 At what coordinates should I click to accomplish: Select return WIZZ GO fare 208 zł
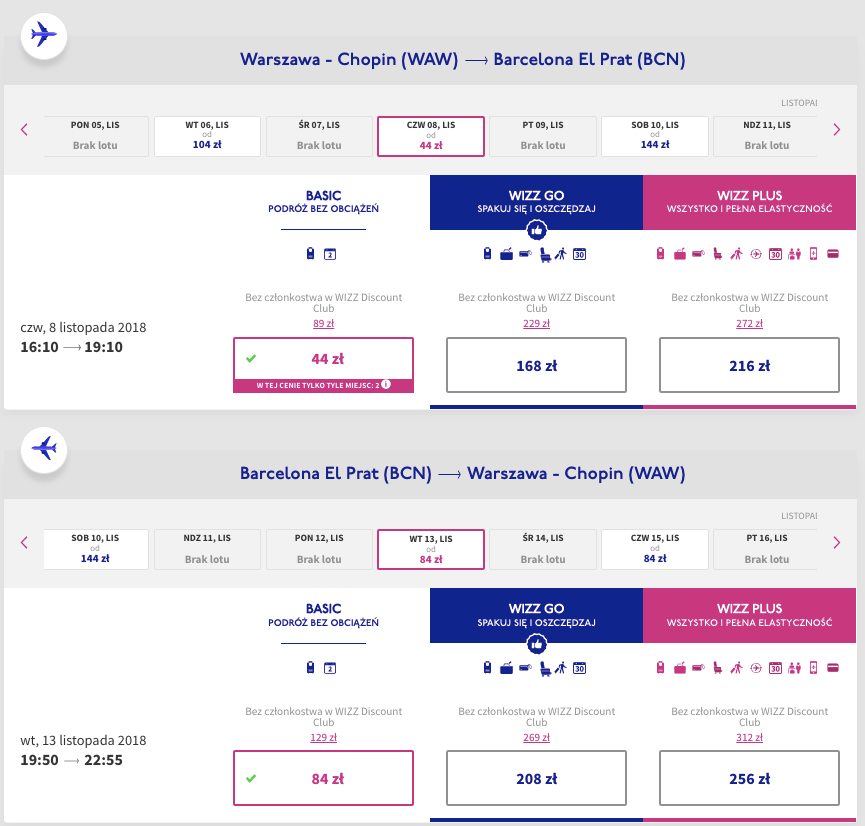click(536, 778)
